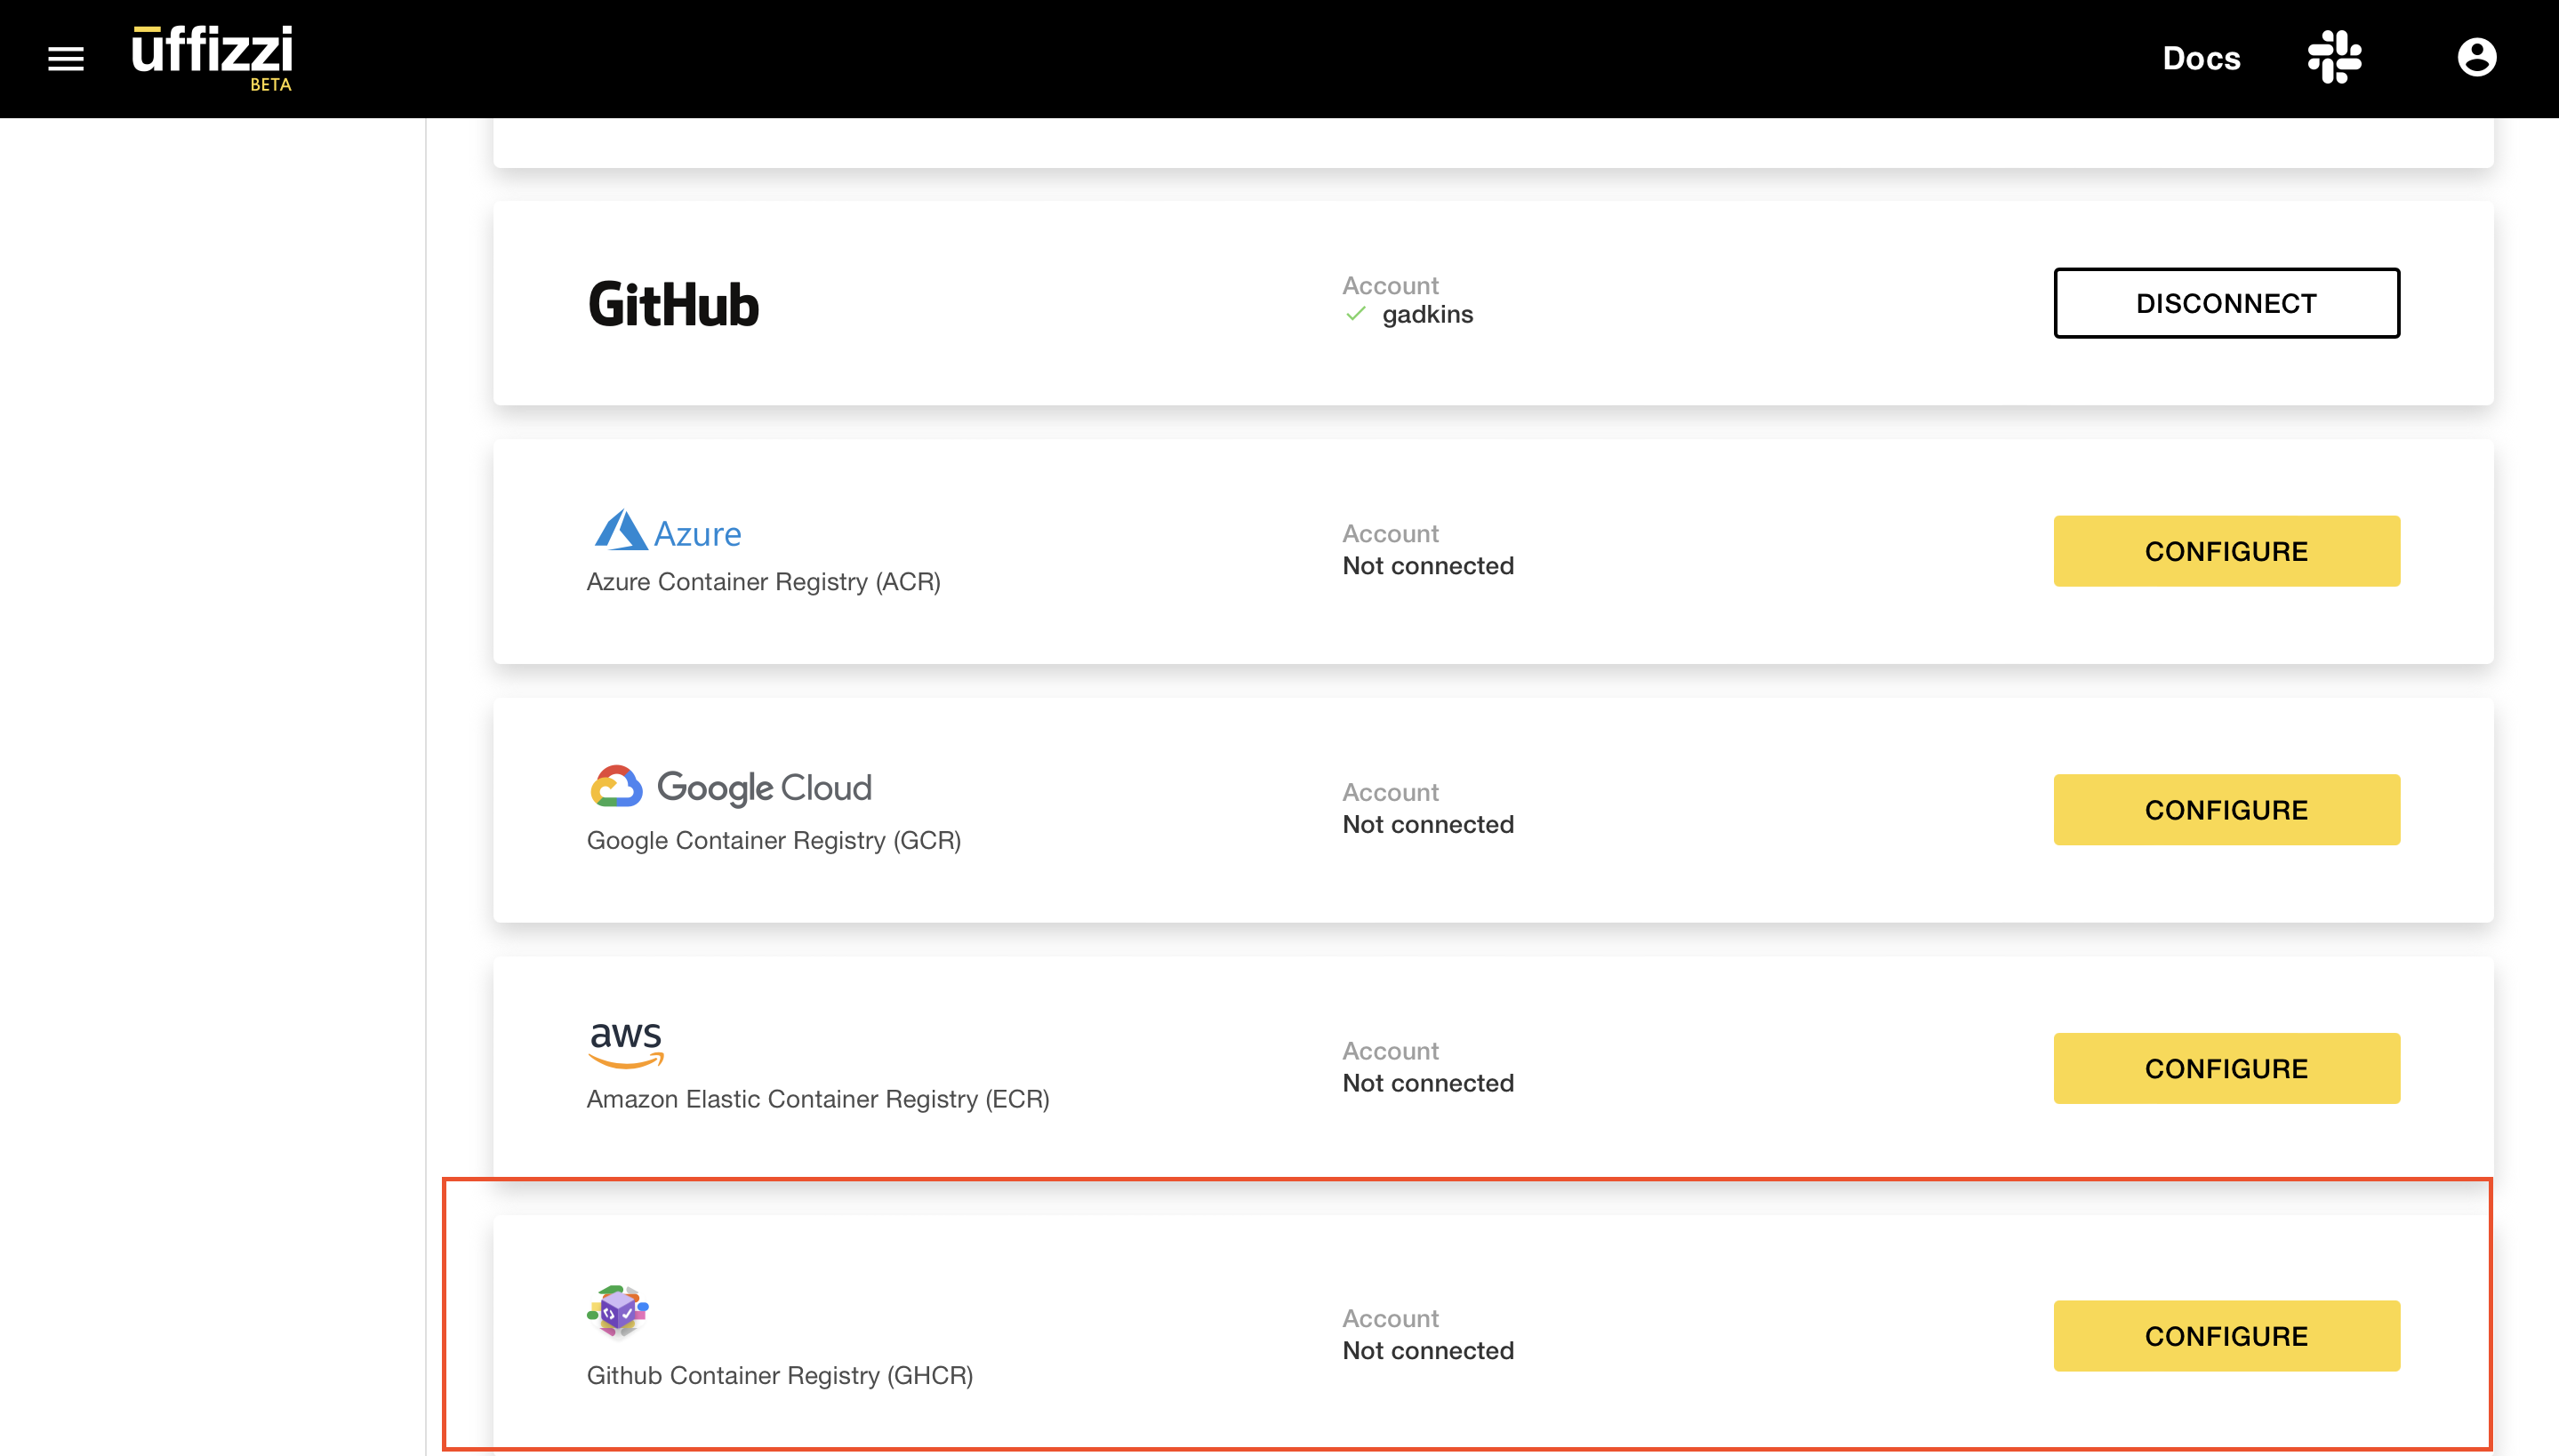Viewport: 2559px width, 1456px height.
Task: Click Azure Container Registry (ACR) label
Action: point(763,581)
